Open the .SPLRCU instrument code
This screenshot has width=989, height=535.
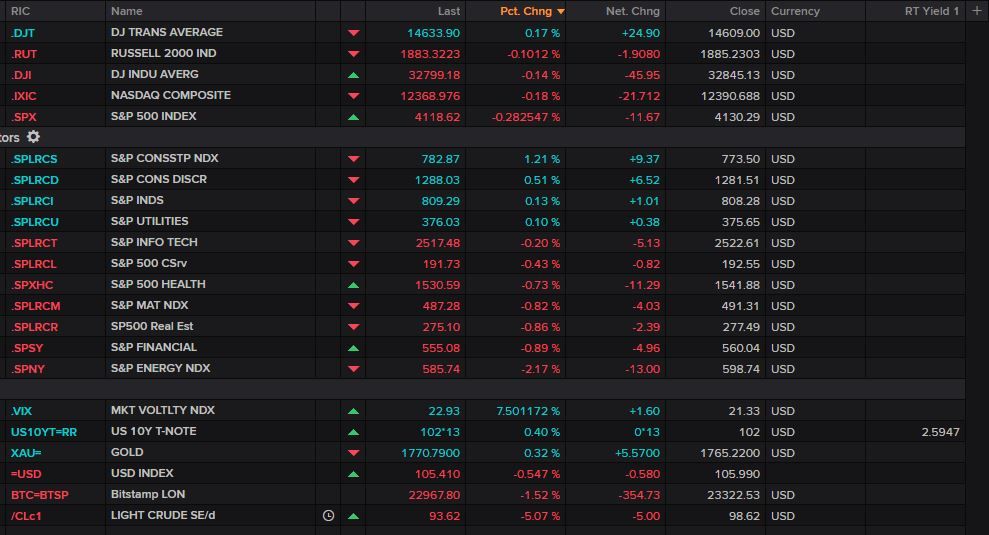[35, 222]
